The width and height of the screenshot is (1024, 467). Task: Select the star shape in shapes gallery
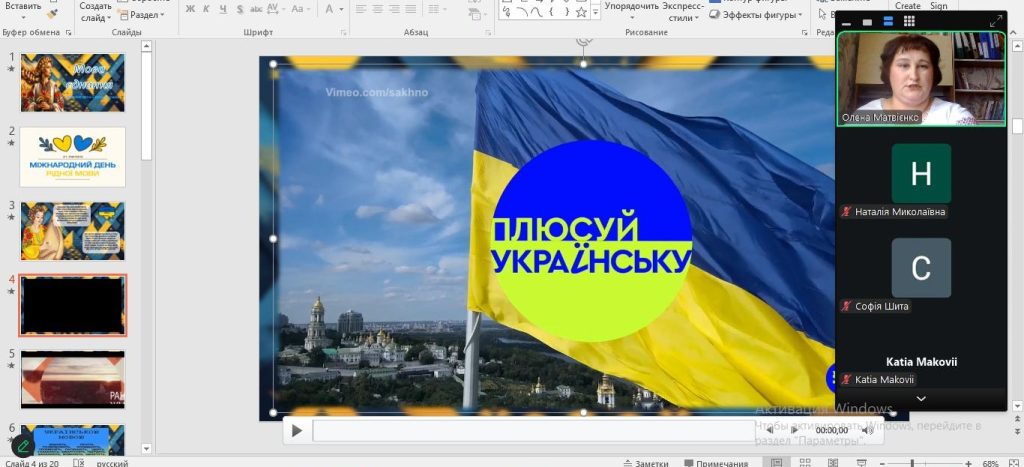point(581,12)
